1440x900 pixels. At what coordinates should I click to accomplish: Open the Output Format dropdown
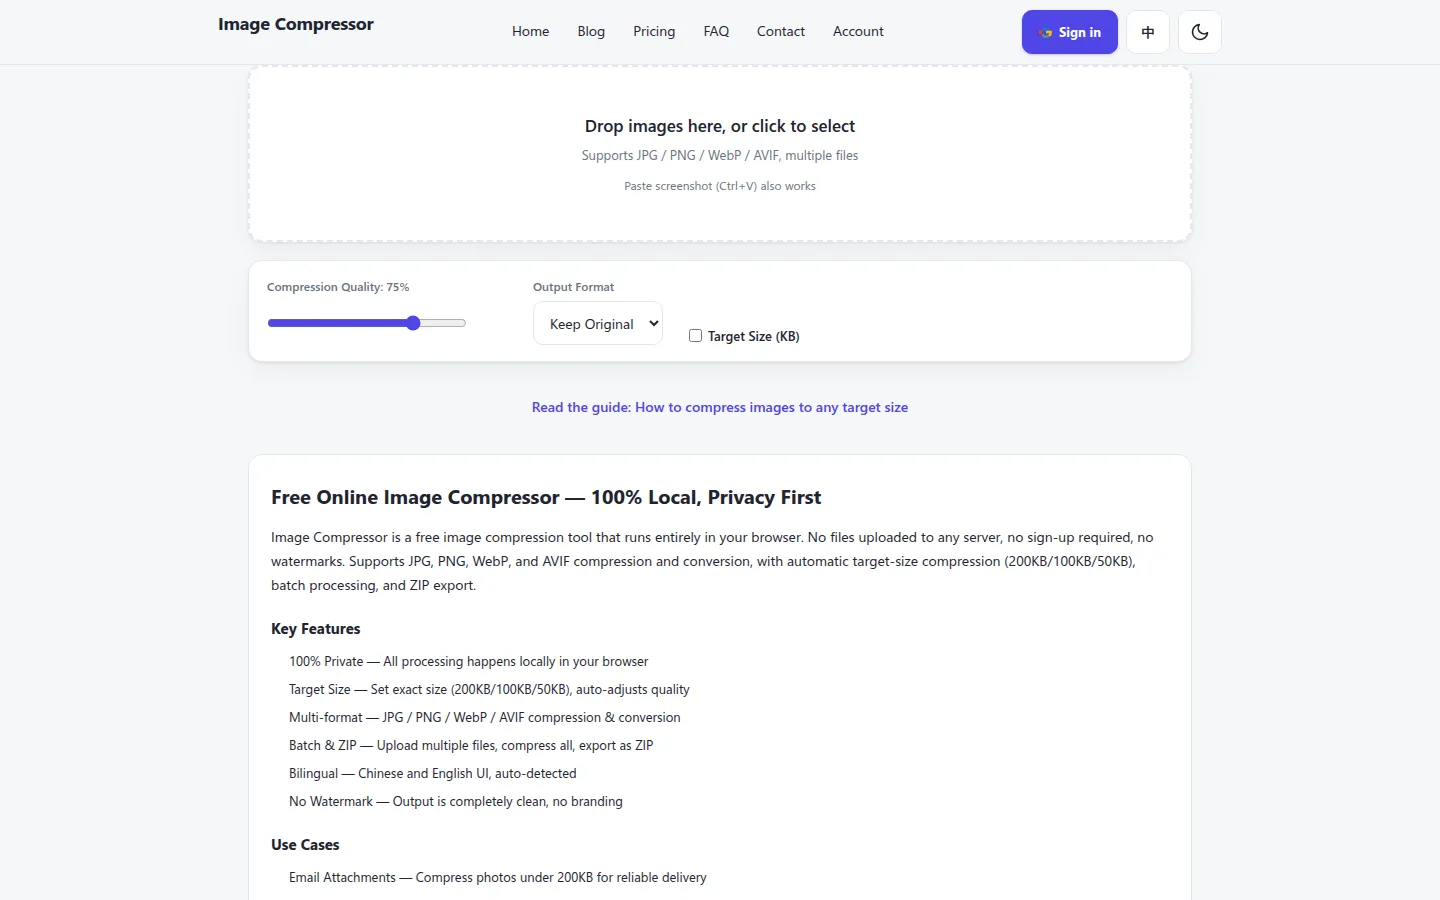point(598,323)
